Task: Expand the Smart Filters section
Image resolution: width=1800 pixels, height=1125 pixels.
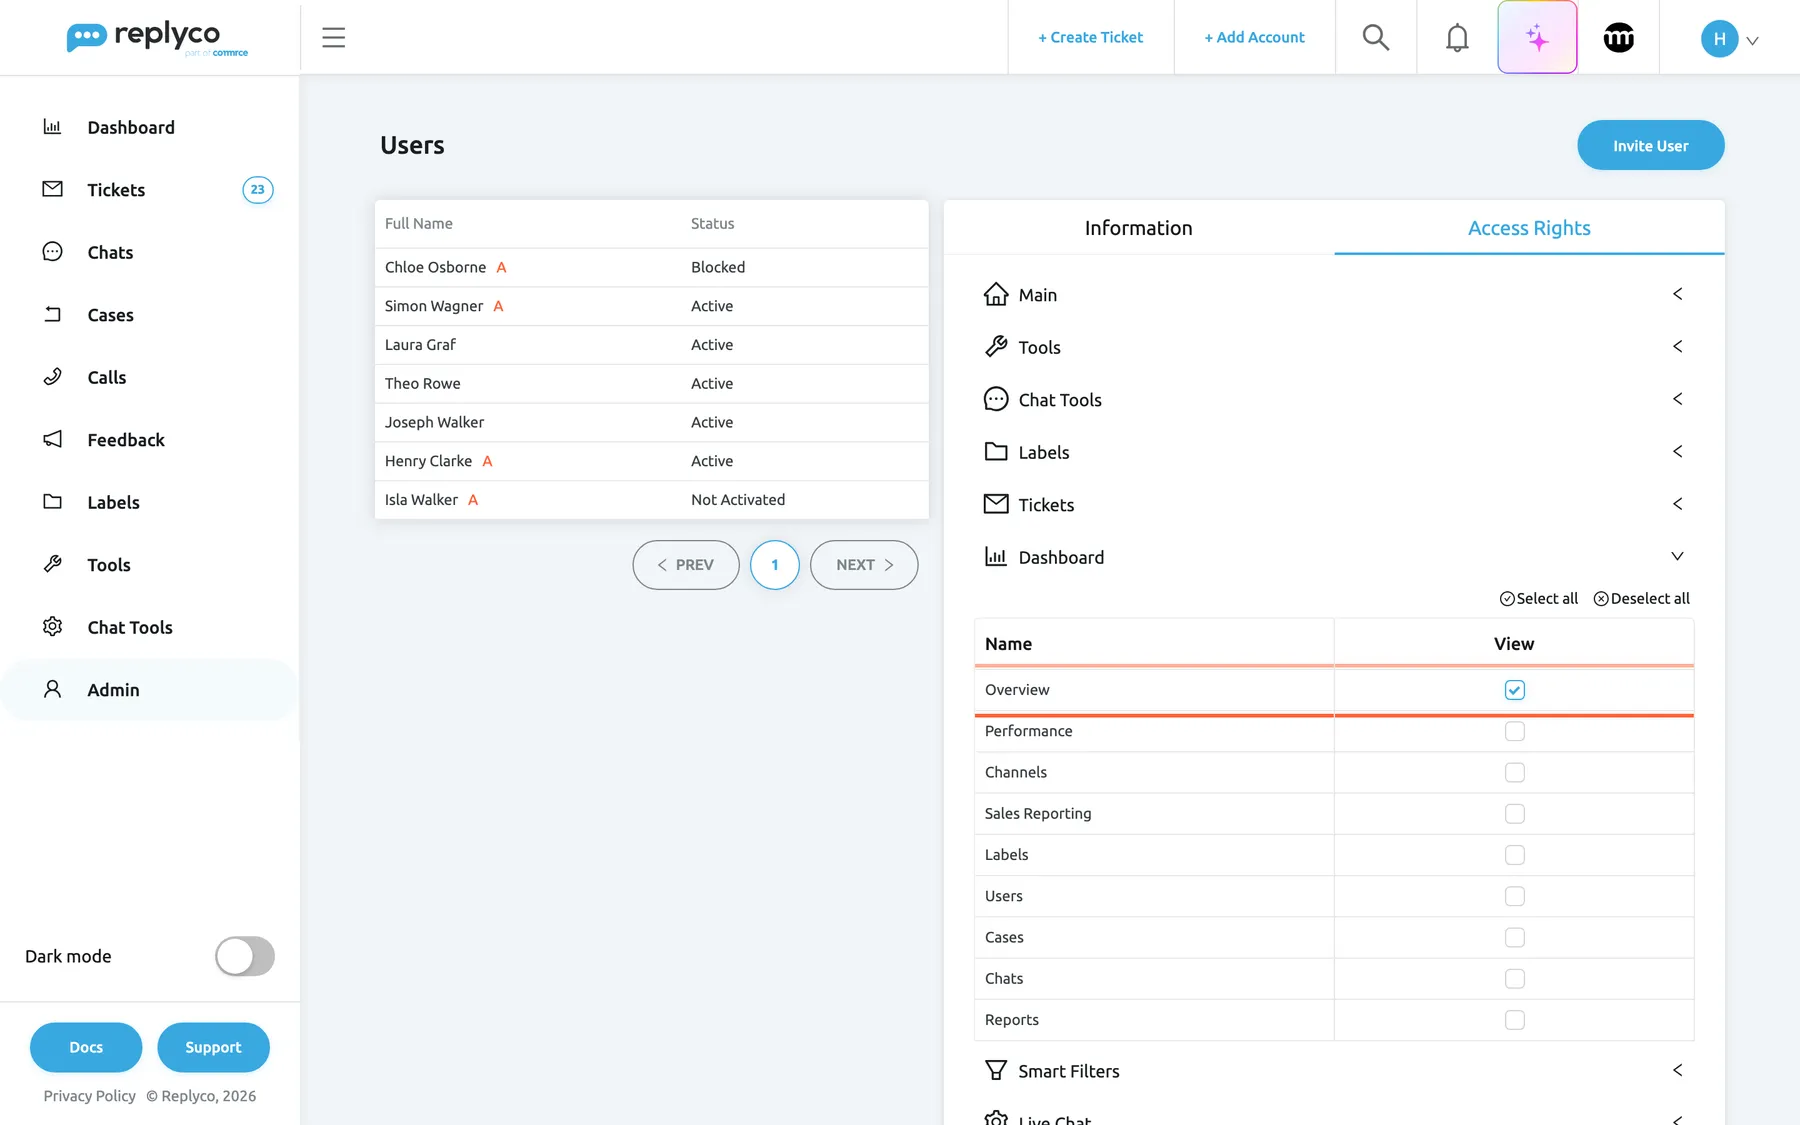Action: 1334,1071
